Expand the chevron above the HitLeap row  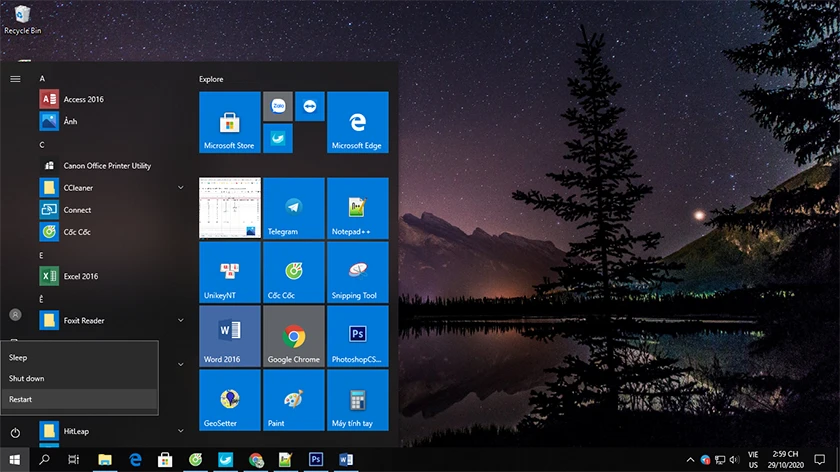click(181, 364)
